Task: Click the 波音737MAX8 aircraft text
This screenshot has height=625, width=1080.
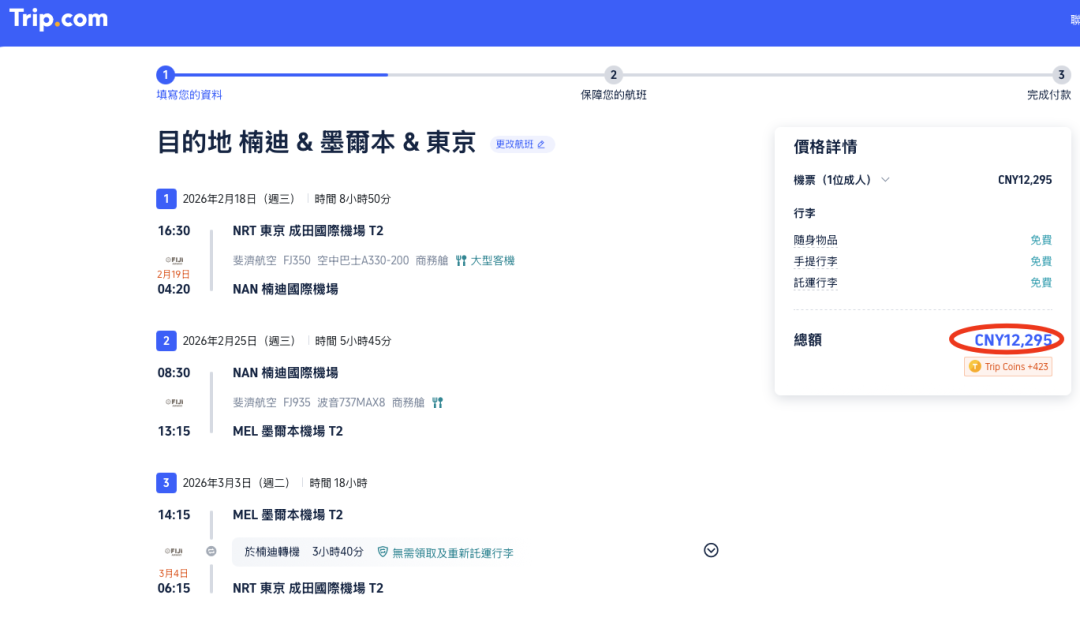Action: click(x=351, y=402)
